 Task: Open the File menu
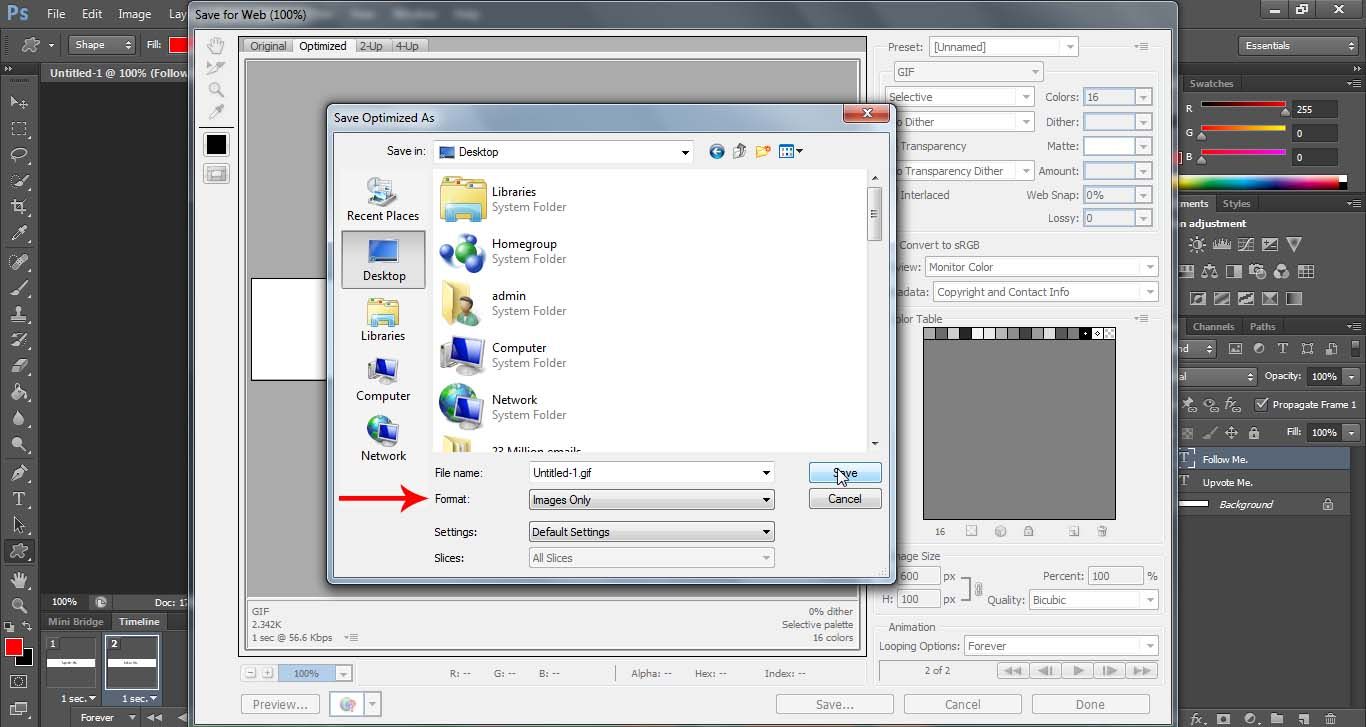pyautogui.click(x=56, y=14)
